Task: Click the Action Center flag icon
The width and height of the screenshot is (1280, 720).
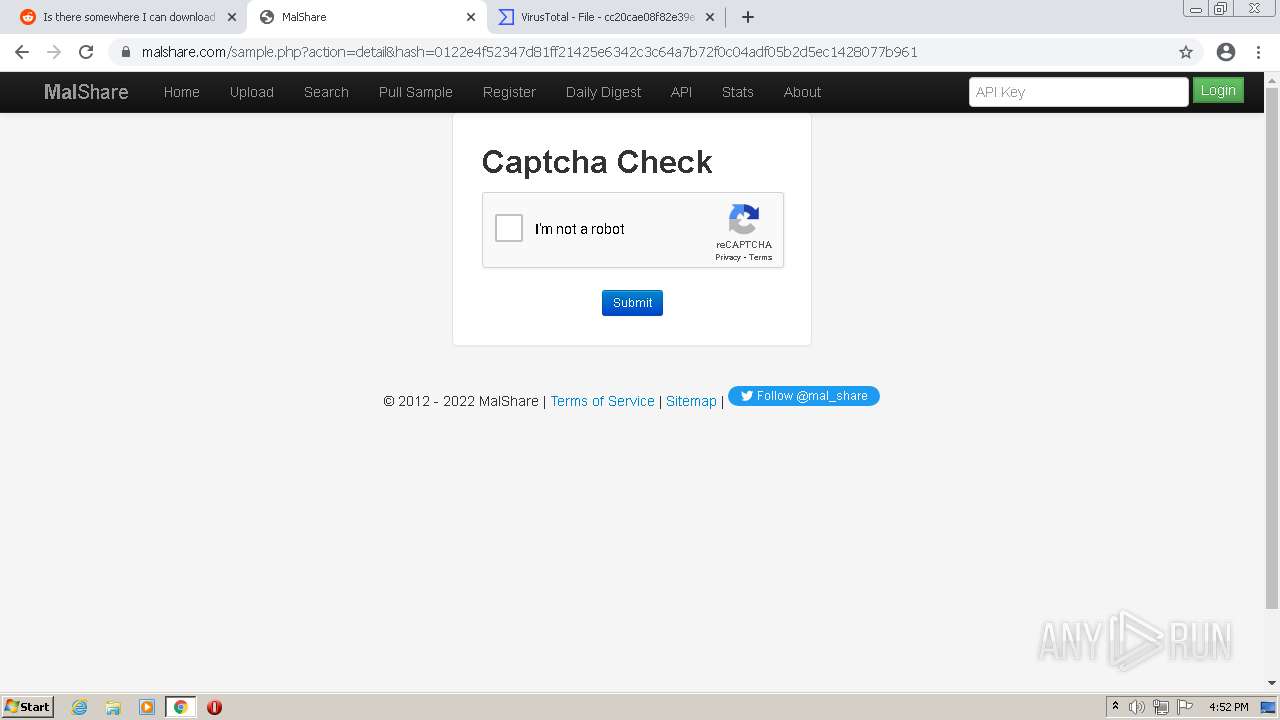Action: (x=1185, y=707)
